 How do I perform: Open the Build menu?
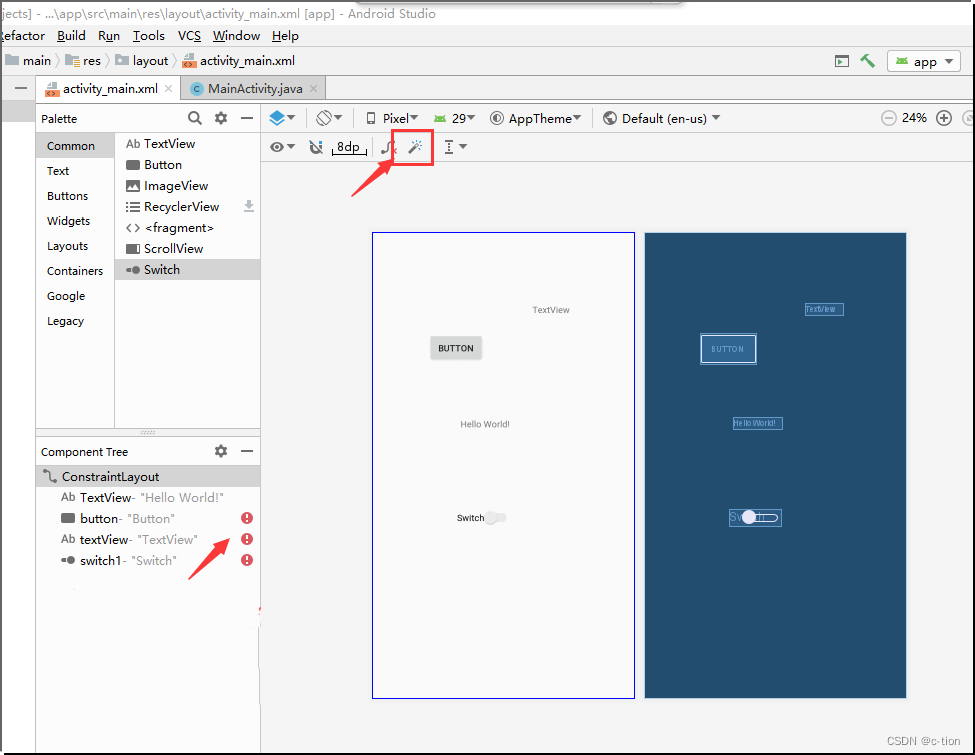[x=71, y=35]
